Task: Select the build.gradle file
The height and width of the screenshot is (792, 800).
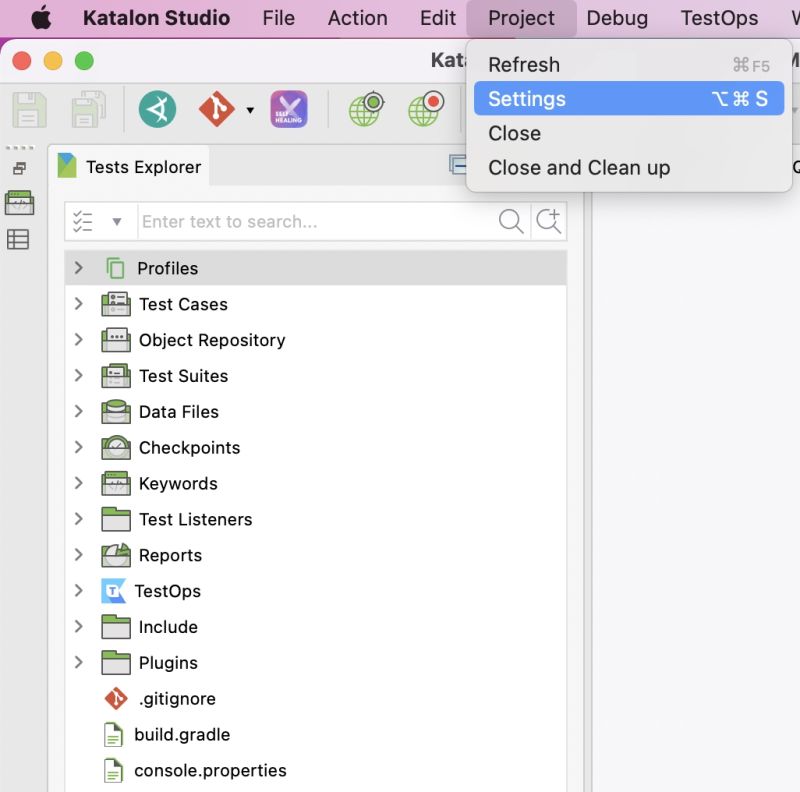Action: 182,734
